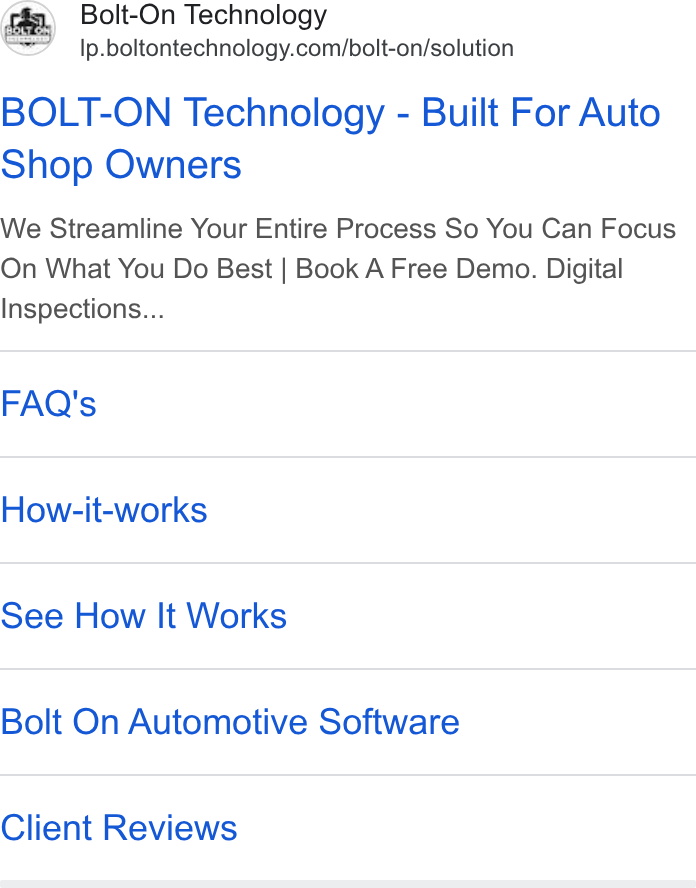This screenshot has height=888, width=696.
Task: Click the word 'Software' in the sitelinks
Action: click(x=389, y=722)
